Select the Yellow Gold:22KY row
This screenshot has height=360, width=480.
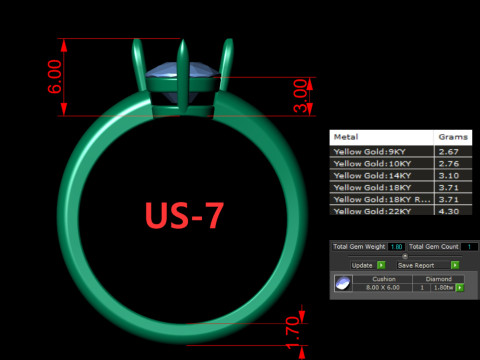[401, 211]
